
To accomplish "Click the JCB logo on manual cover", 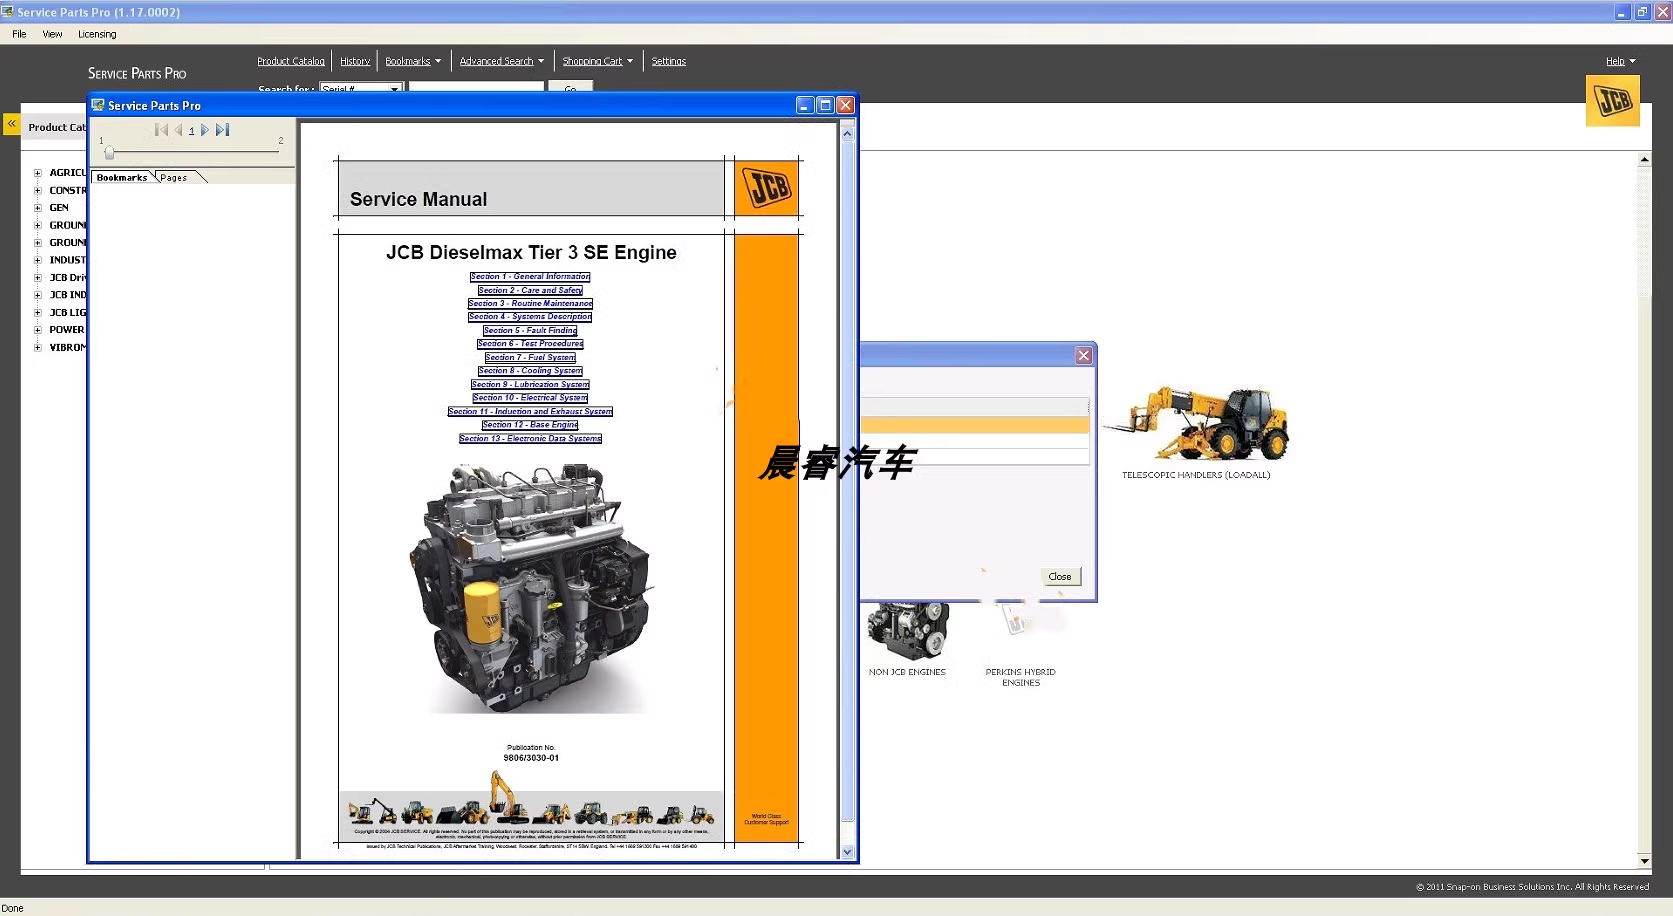I will 767,187.
